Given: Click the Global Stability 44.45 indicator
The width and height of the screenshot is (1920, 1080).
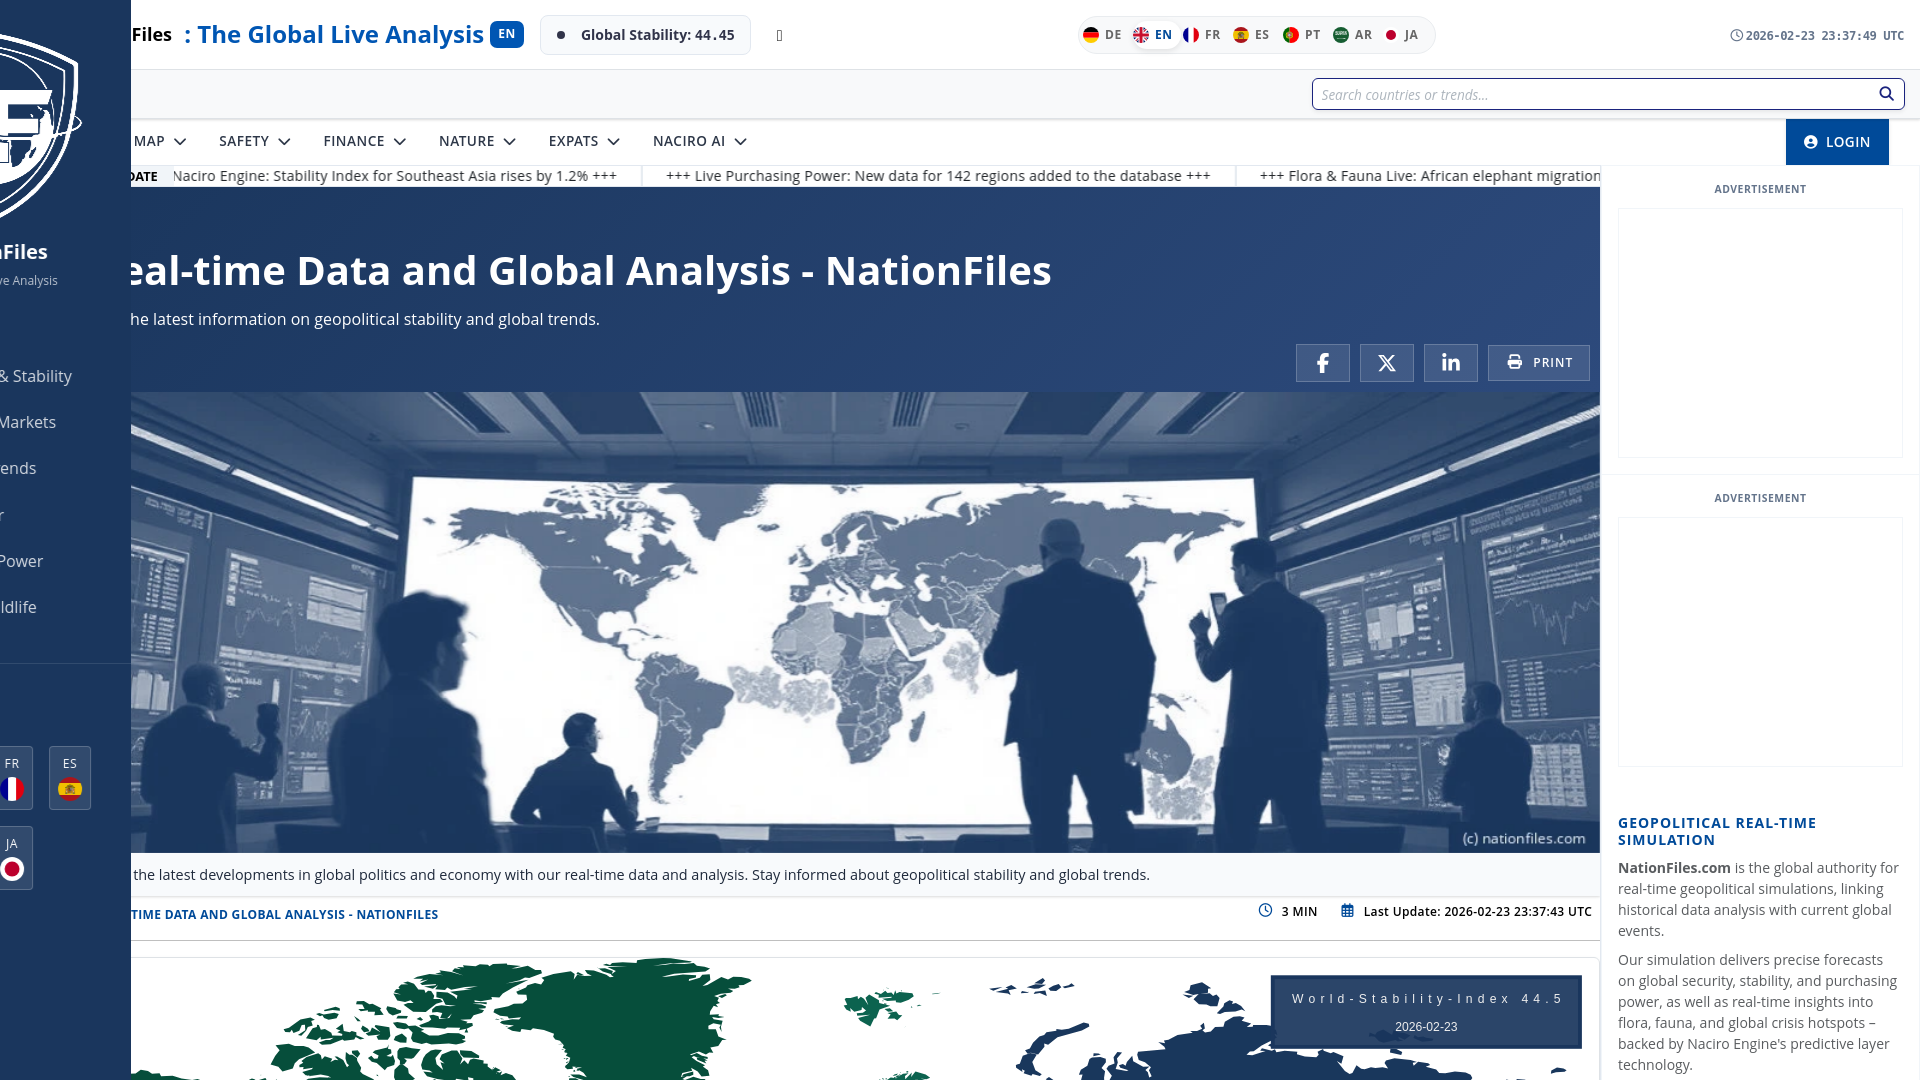Looking at the screenshot, I should pos(645,35).
